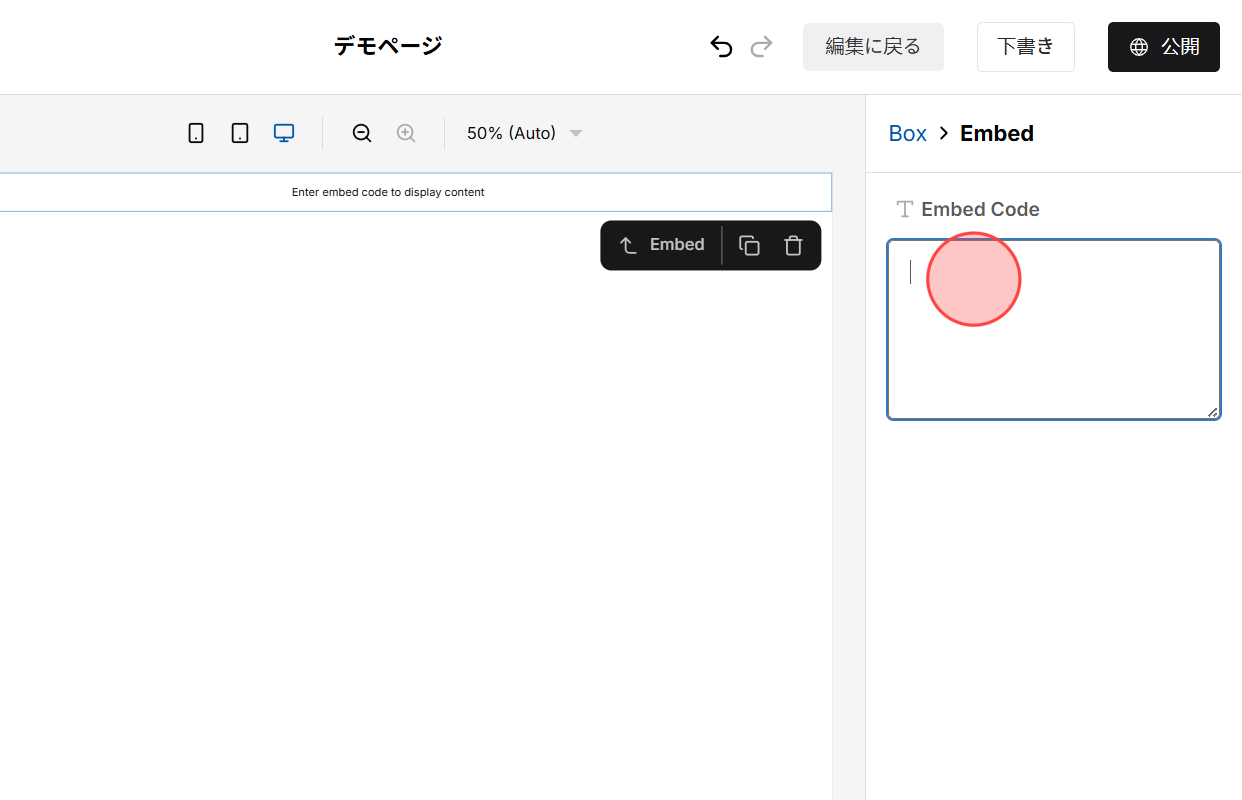This screenshot has height=800, width=1242.
Task: Expand zoom options with the chevron arrow
Action: [575, 132]
